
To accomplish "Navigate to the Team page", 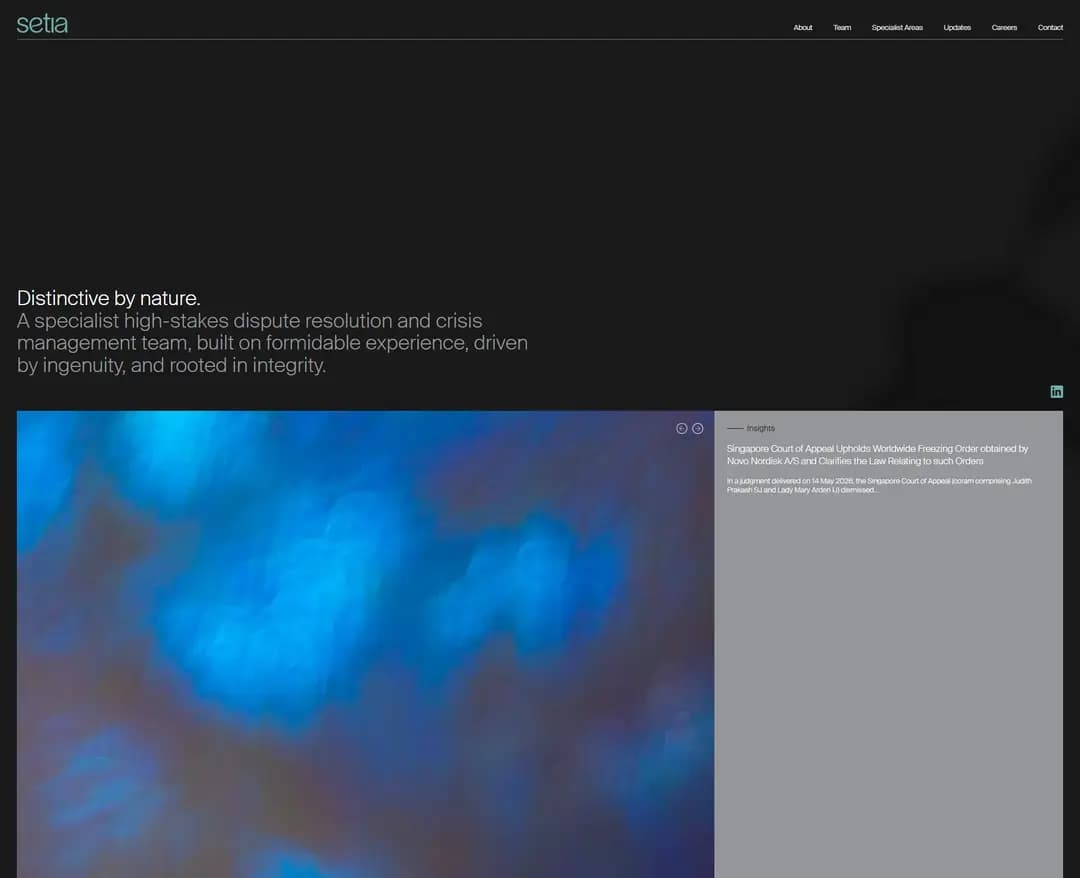I will 842,28.
